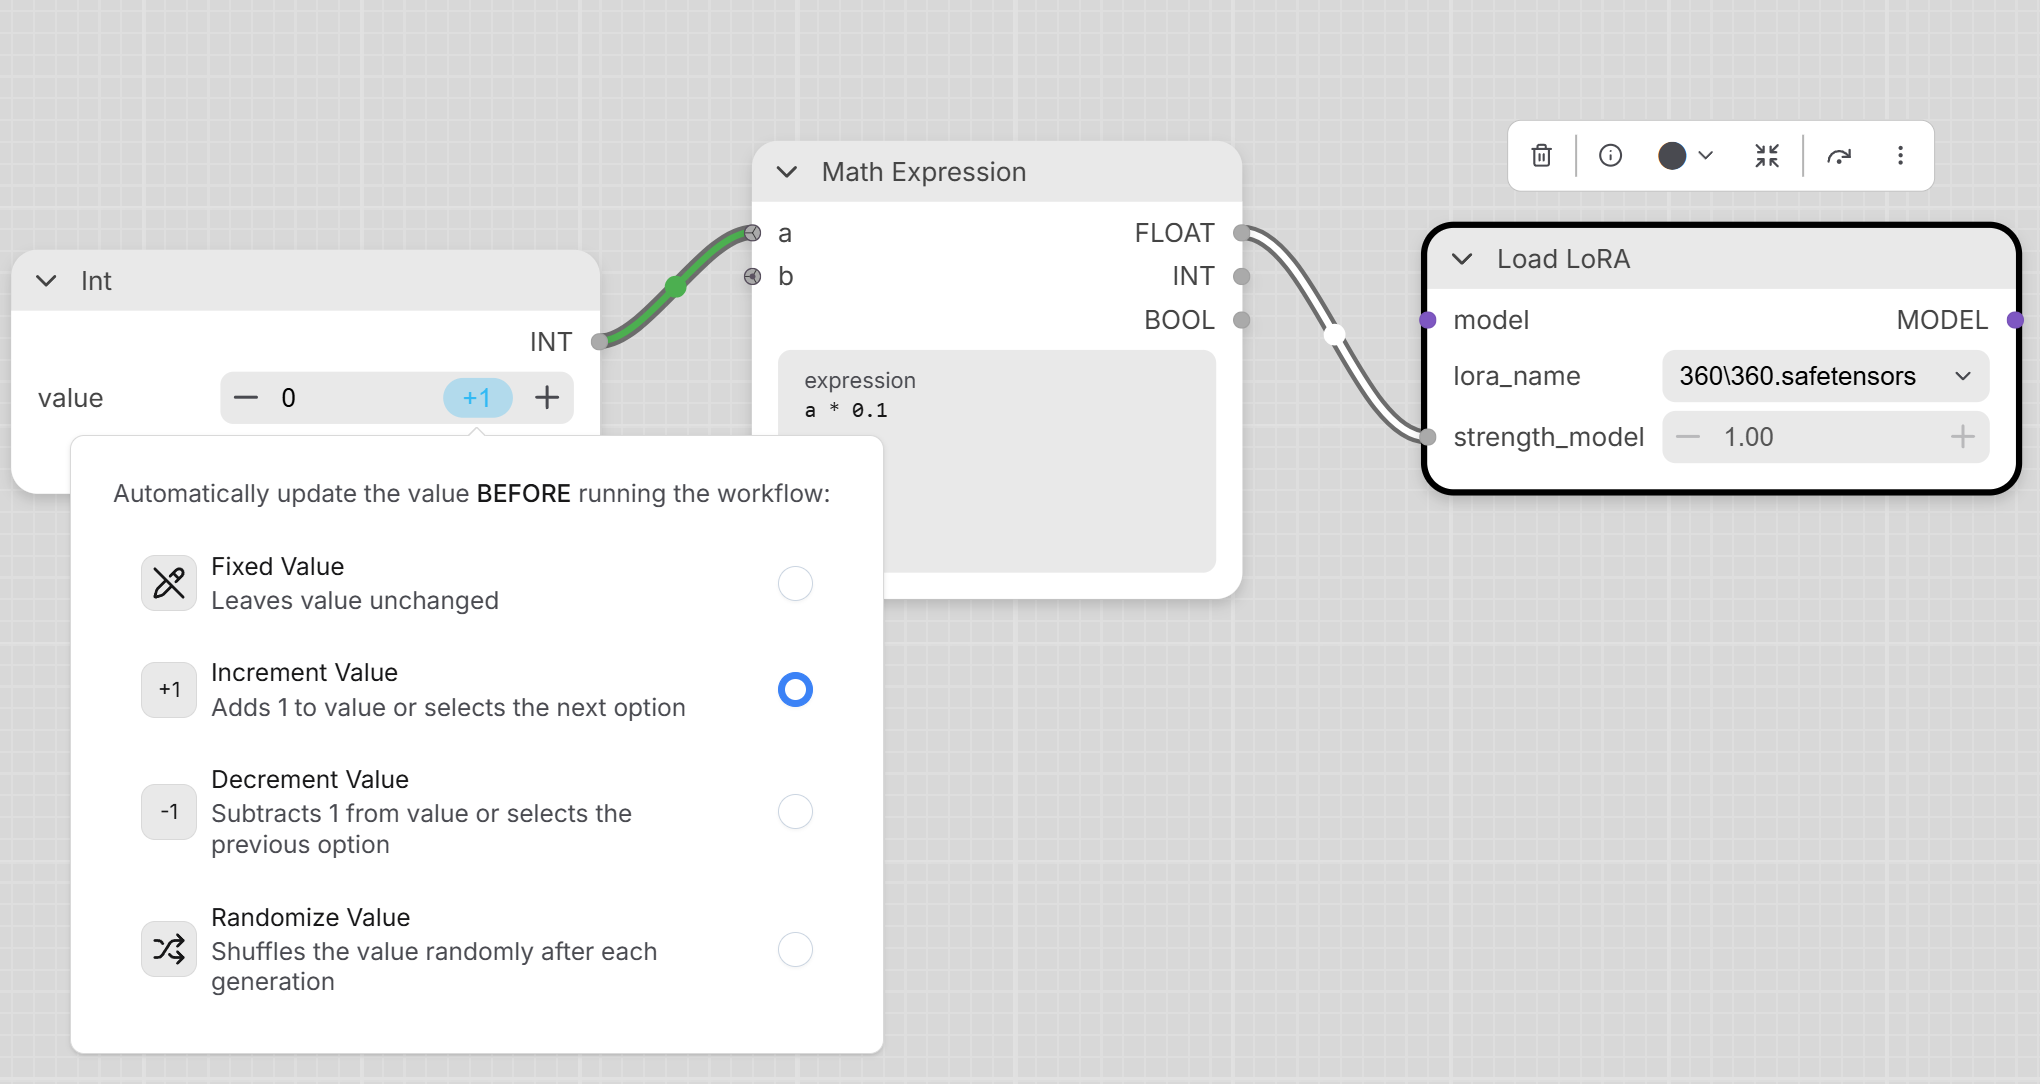Click input socket a on Math Expression

click(753, 233)
